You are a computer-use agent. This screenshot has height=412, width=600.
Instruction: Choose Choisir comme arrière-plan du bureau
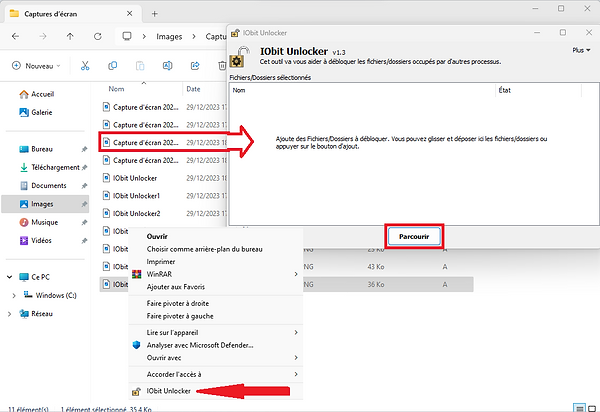[215, 249]
